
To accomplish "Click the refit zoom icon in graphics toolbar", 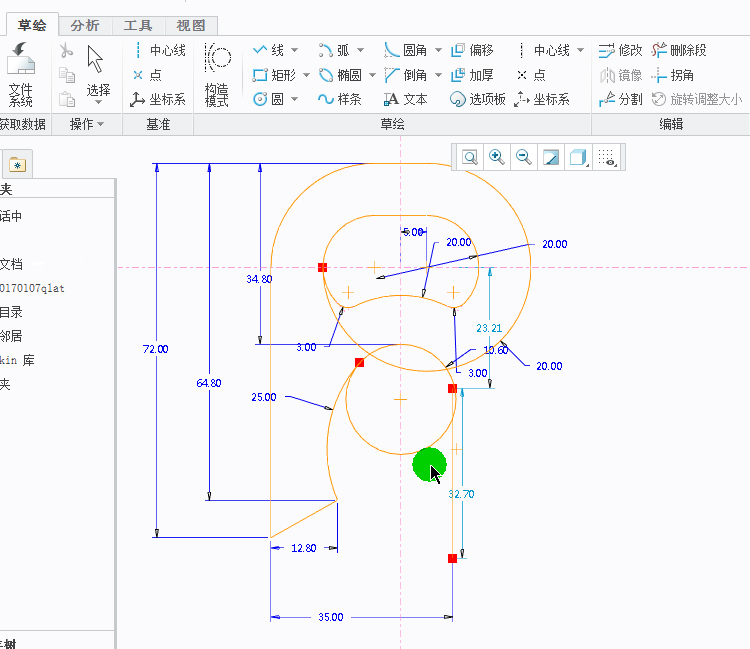I will pyautogui.click(x=470, y=157).
